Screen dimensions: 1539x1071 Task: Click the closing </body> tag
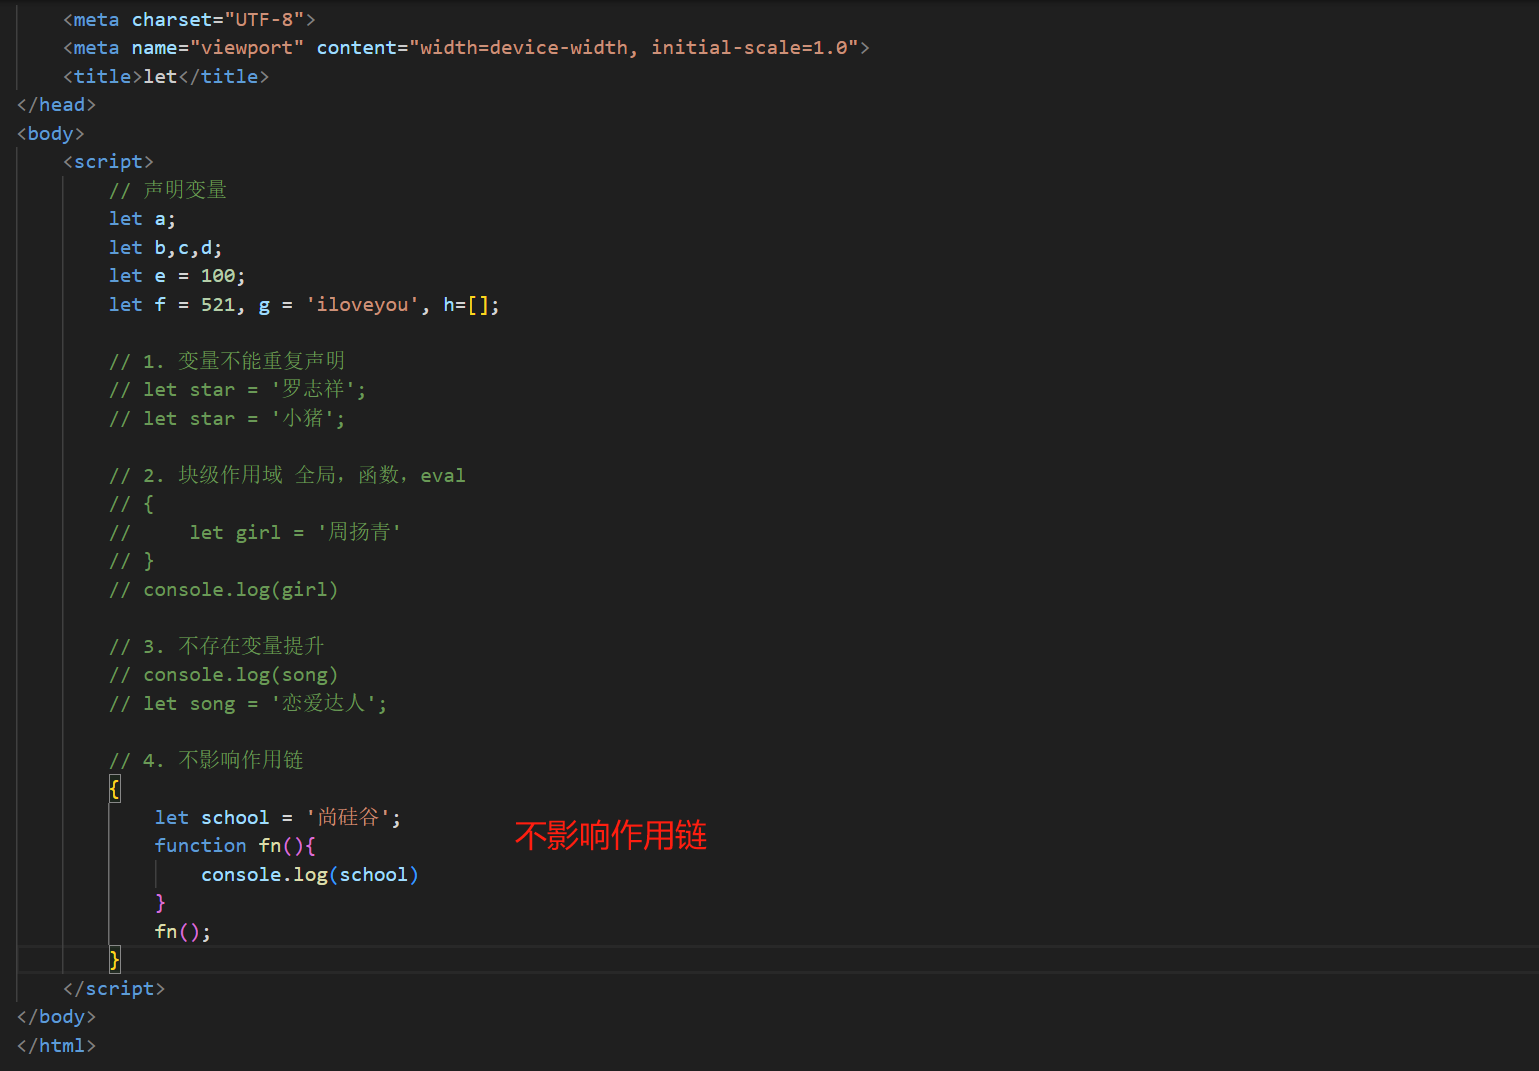pos(56,1017)
